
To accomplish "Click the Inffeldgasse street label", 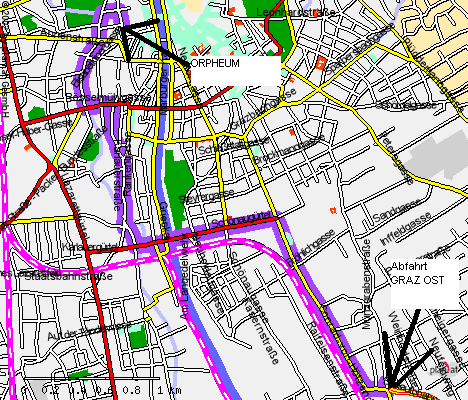I will 406,229.
